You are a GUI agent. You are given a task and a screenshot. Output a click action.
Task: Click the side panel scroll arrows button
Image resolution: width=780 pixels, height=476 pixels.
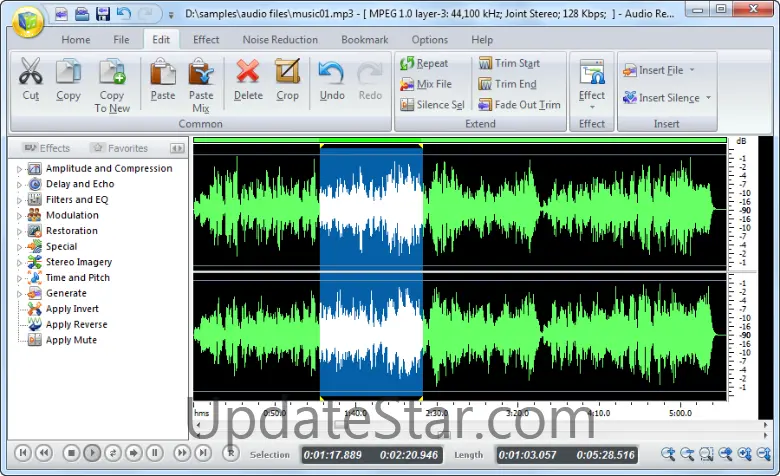point(177,148)
